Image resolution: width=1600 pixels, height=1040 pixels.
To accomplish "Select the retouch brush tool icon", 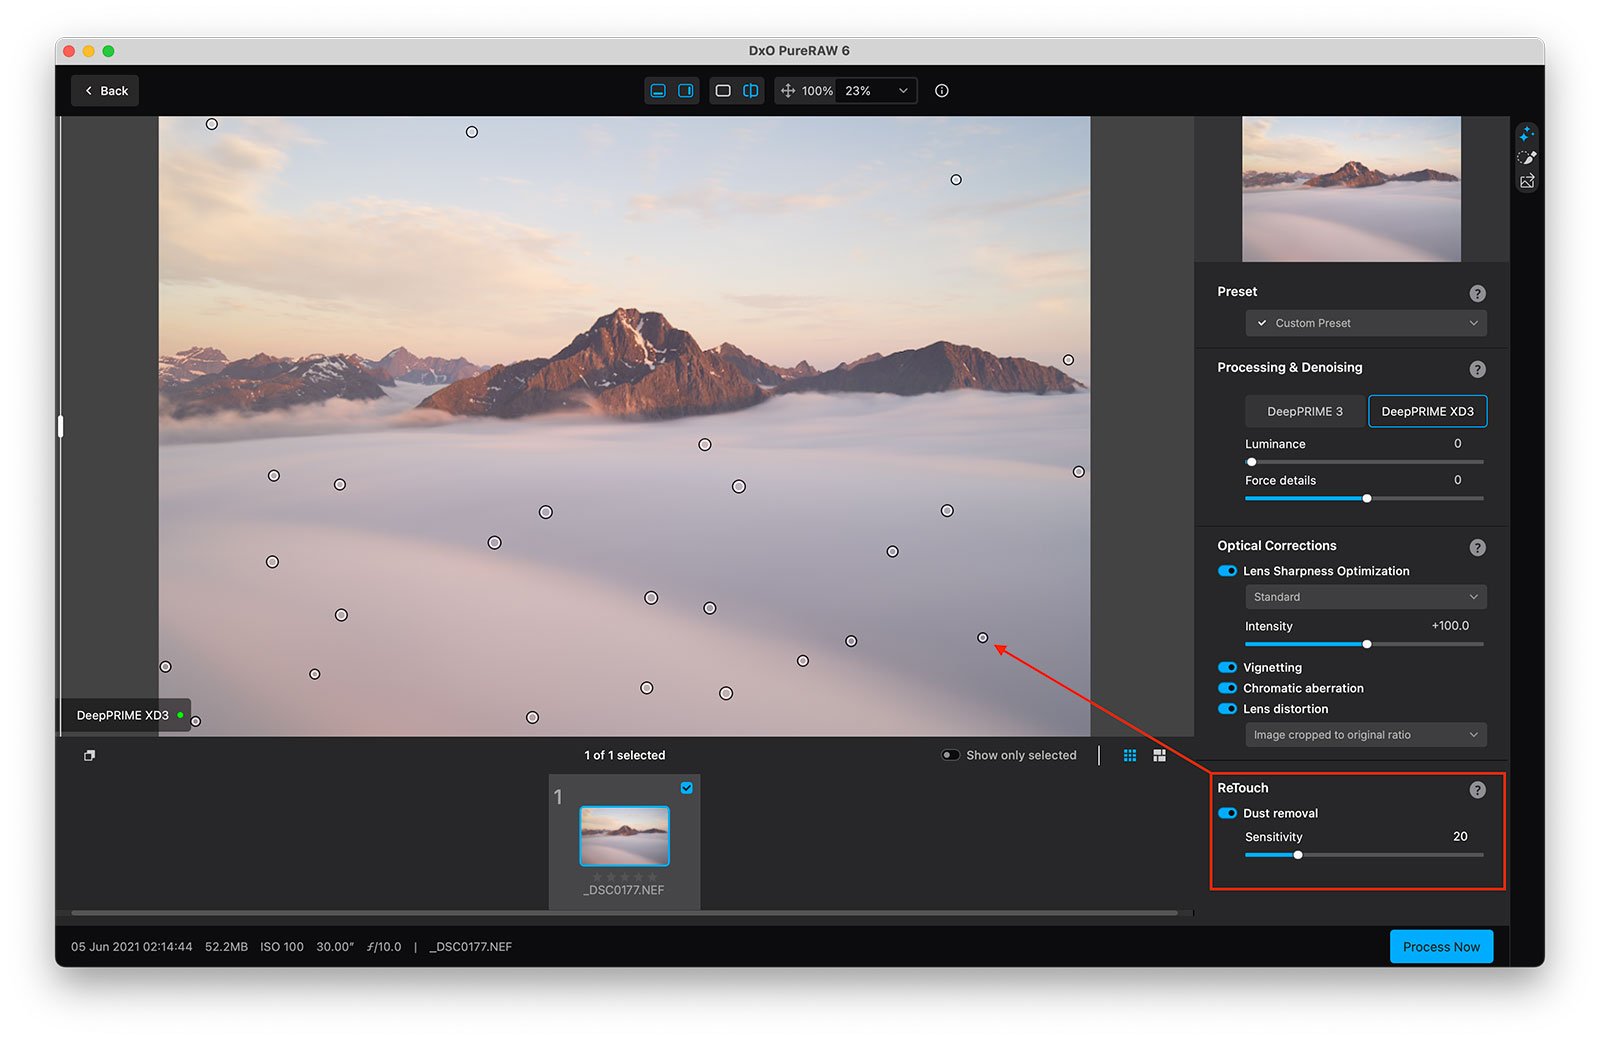I will (1526, 158).
